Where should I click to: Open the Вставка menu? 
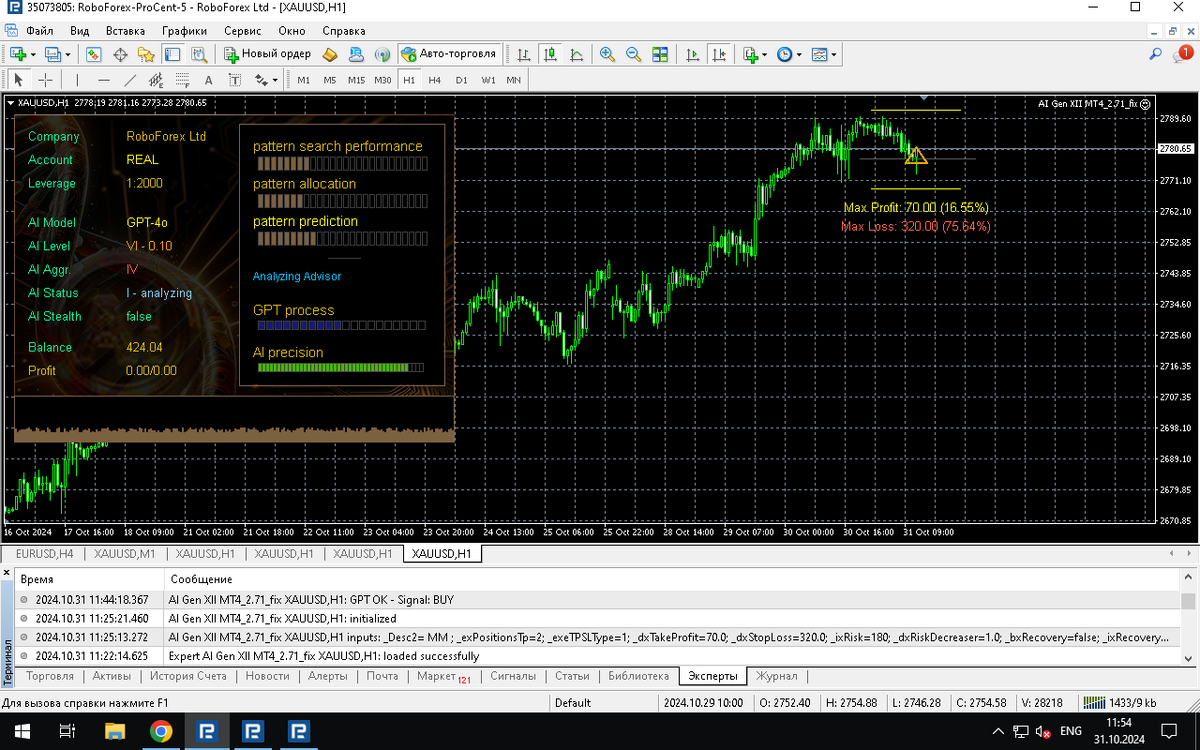point(125,31)
